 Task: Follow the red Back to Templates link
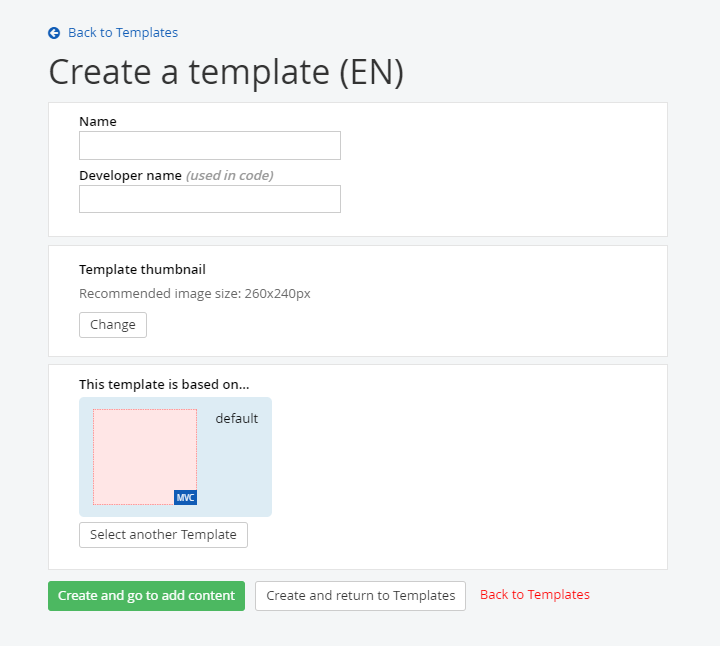(x=535, y=595)
